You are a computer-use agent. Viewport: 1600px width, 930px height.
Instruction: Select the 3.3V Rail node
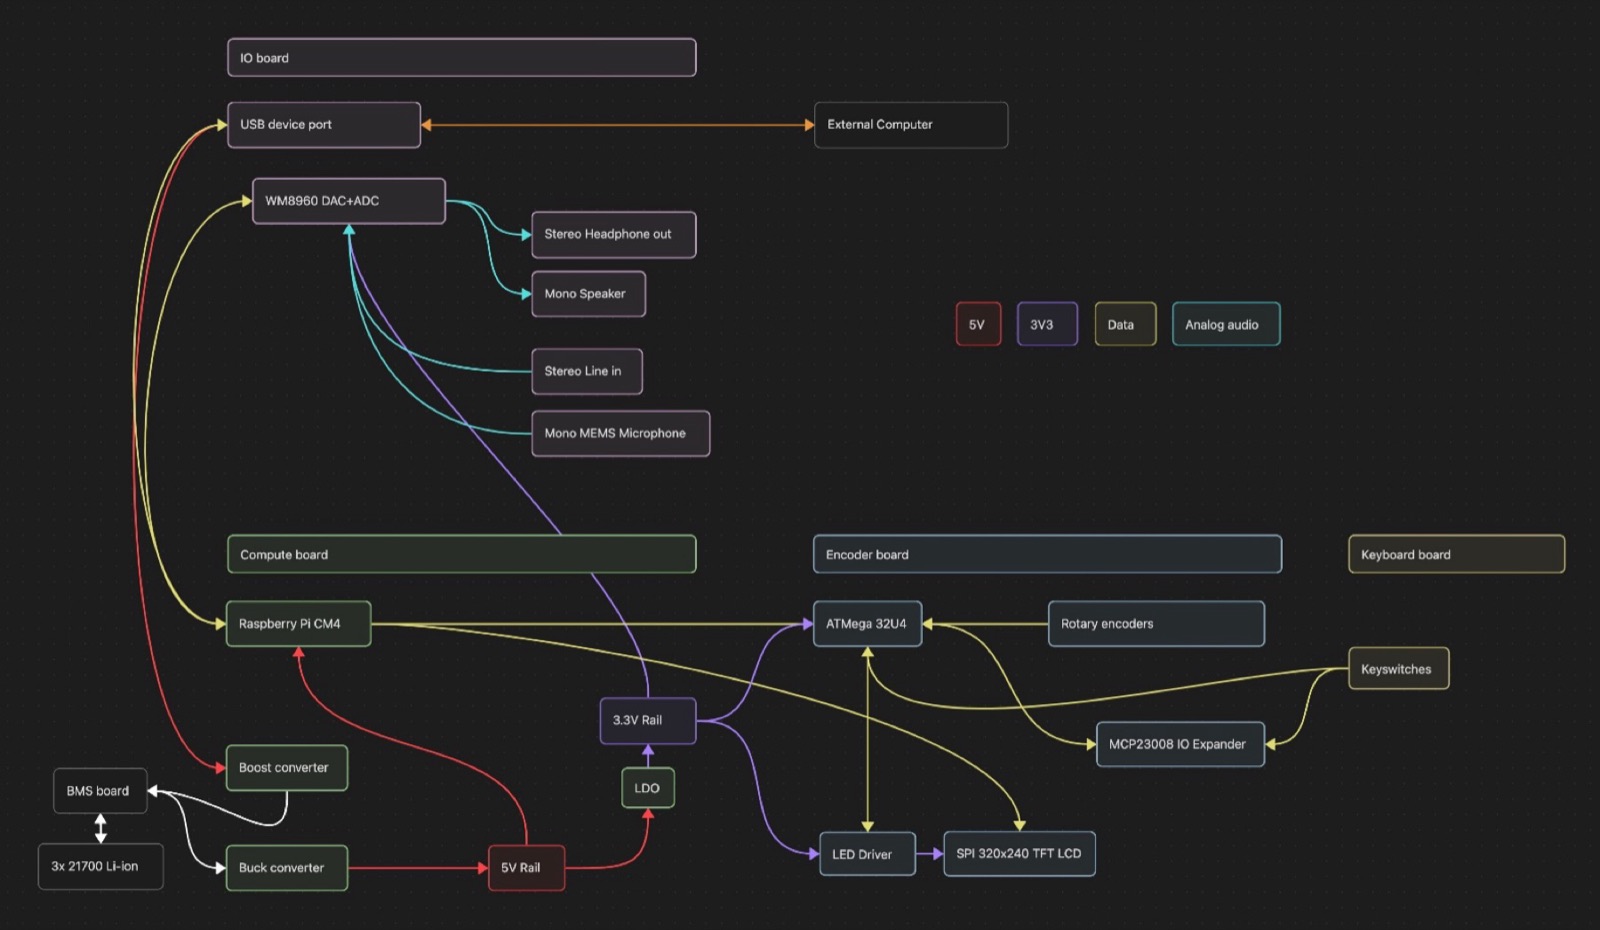tap(648, 721)
